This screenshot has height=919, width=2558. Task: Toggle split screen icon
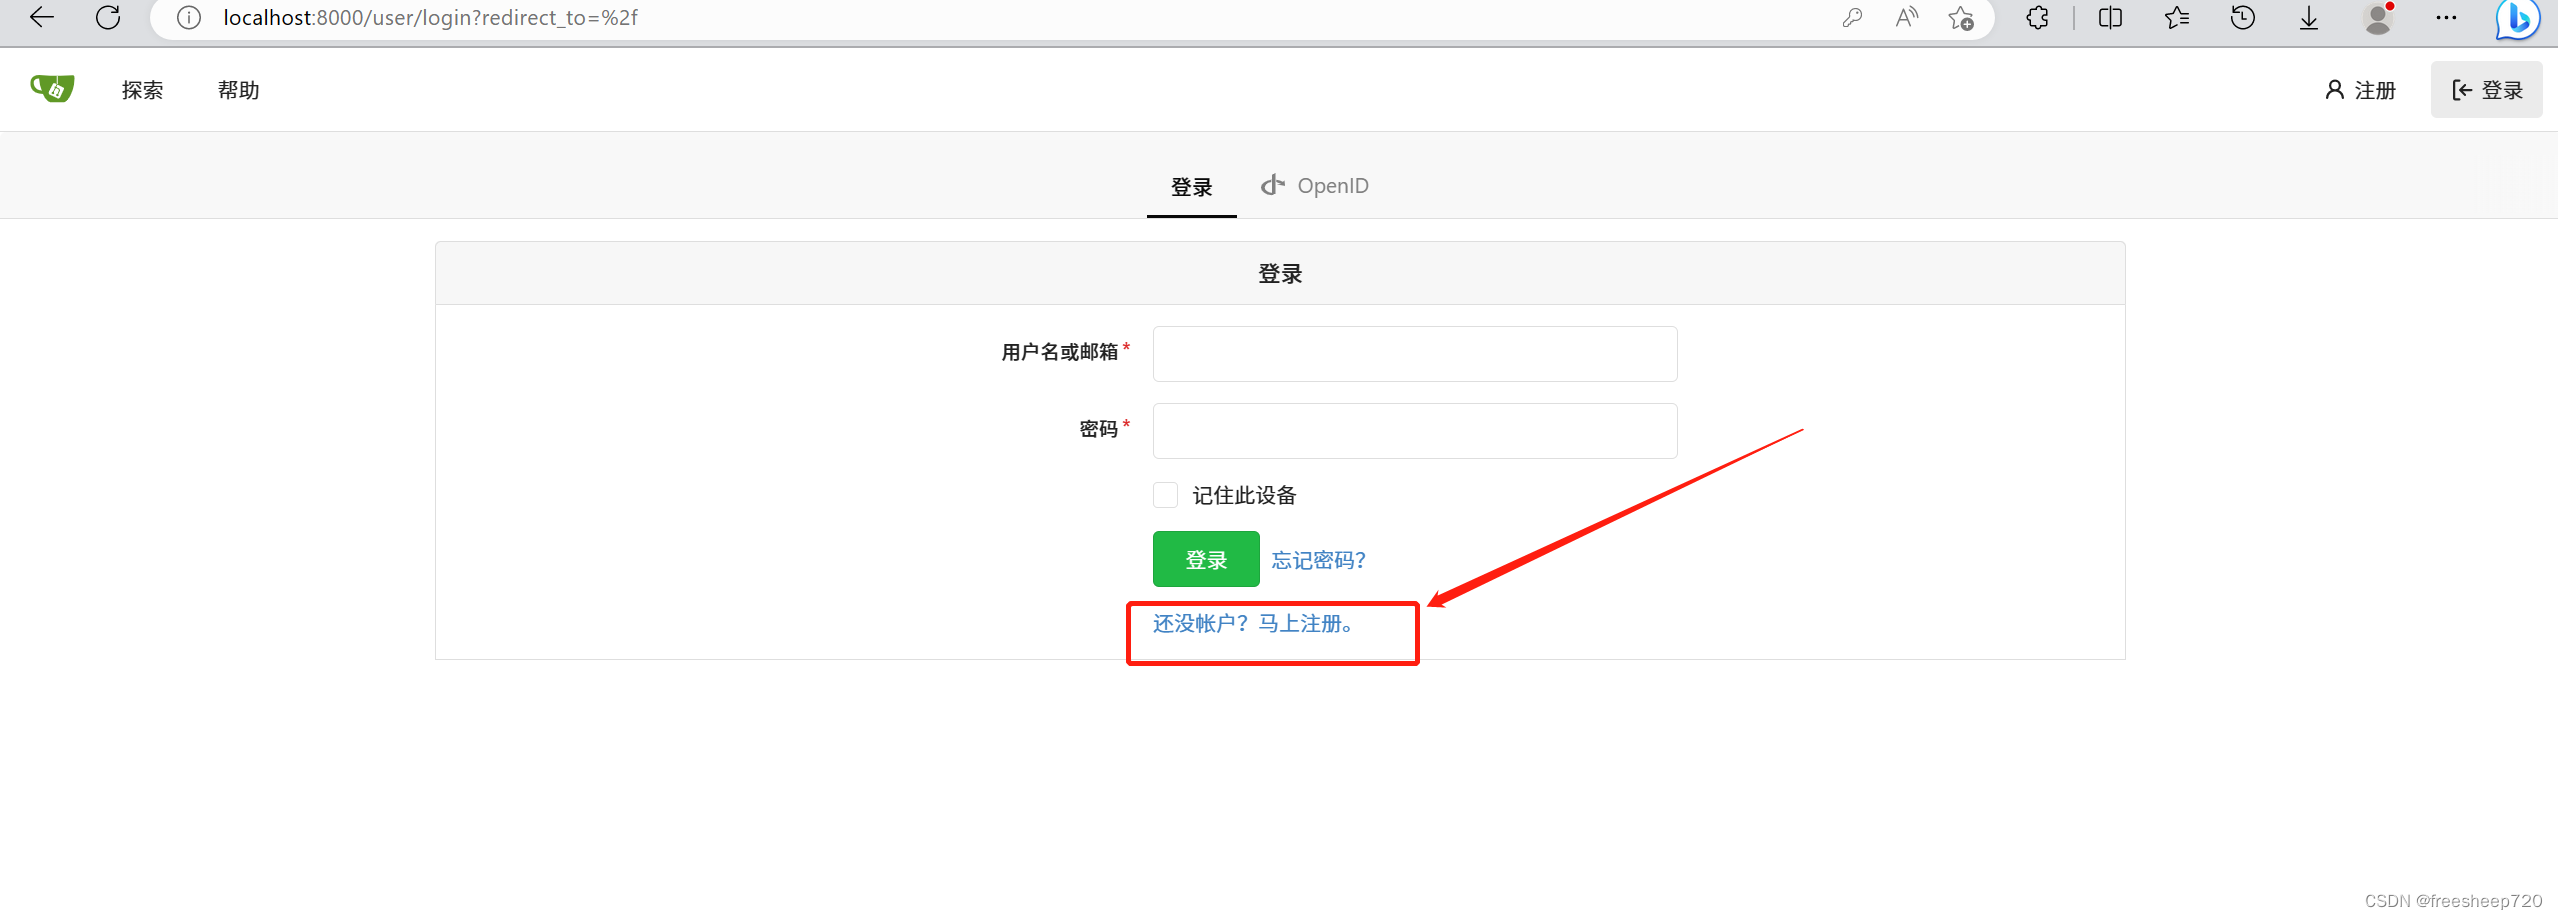(2110, 18)
